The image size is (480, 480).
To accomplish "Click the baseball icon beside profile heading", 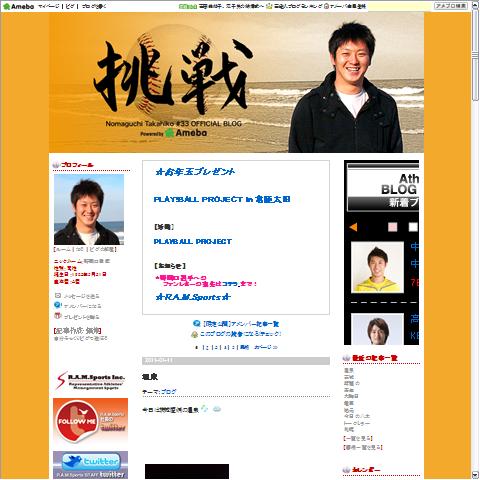I will click(56, 165).
